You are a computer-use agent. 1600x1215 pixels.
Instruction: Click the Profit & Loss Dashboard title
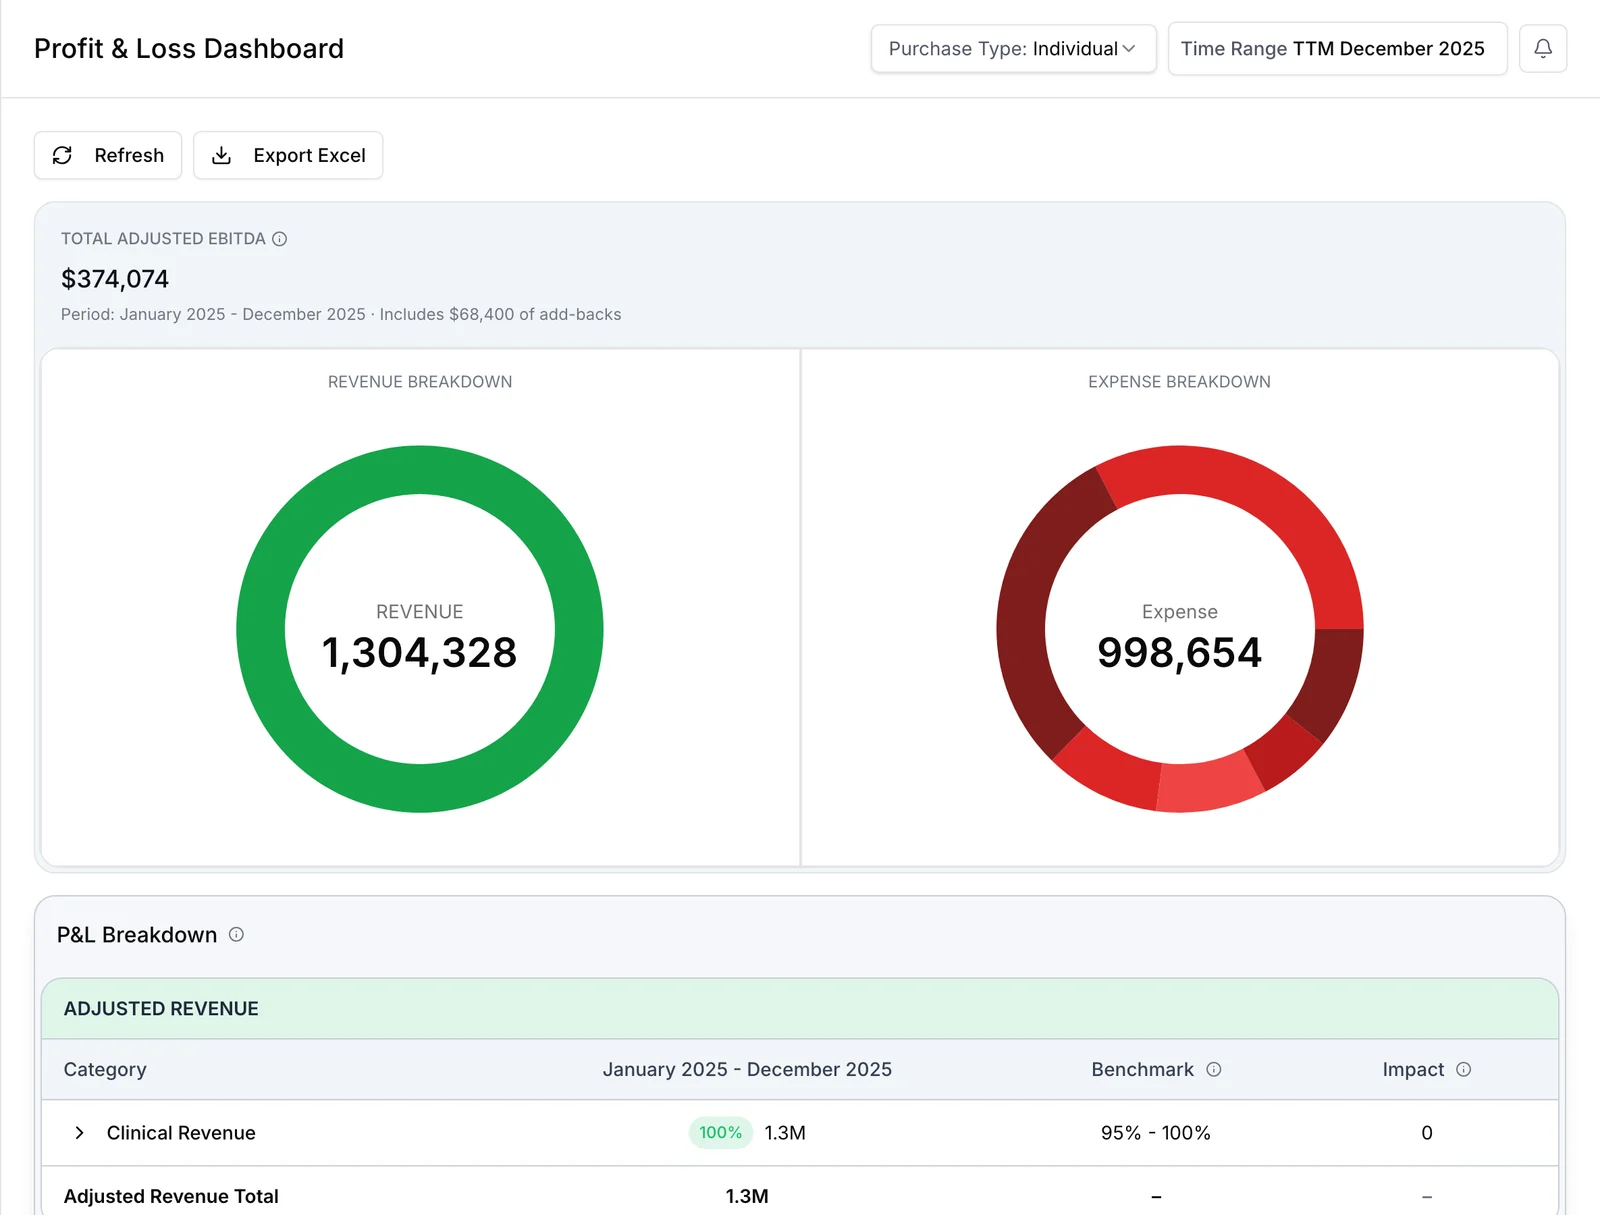[189, 48]
